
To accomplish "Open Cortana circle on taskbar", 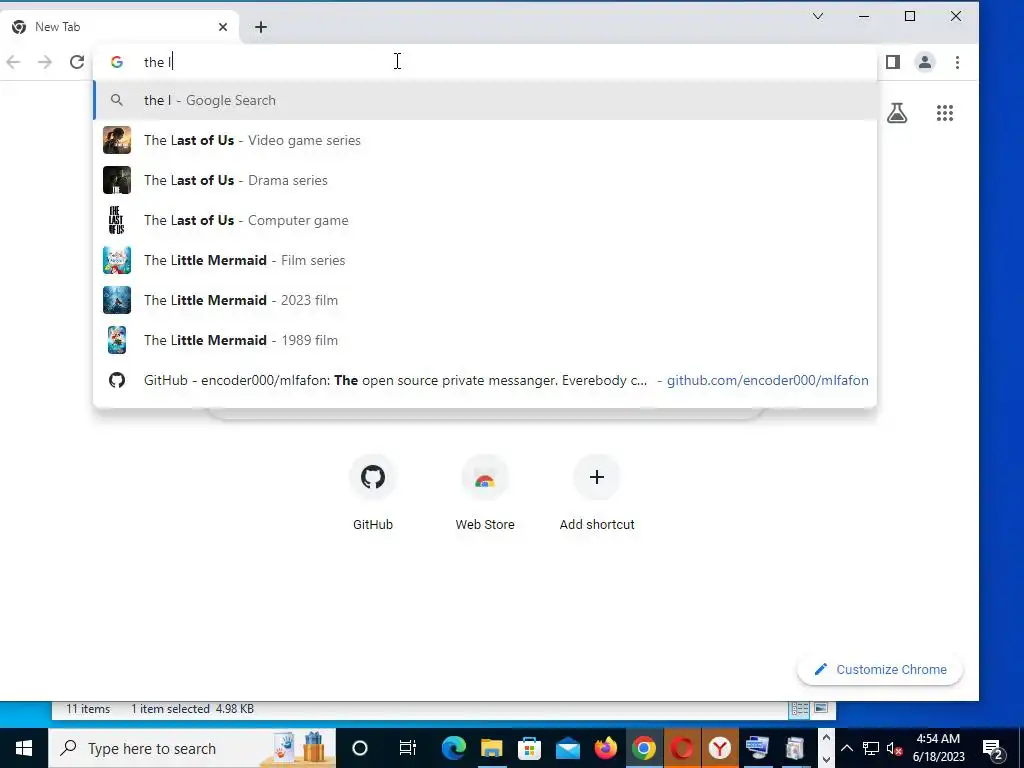I will pyautogui.click(x=360, y=748).
